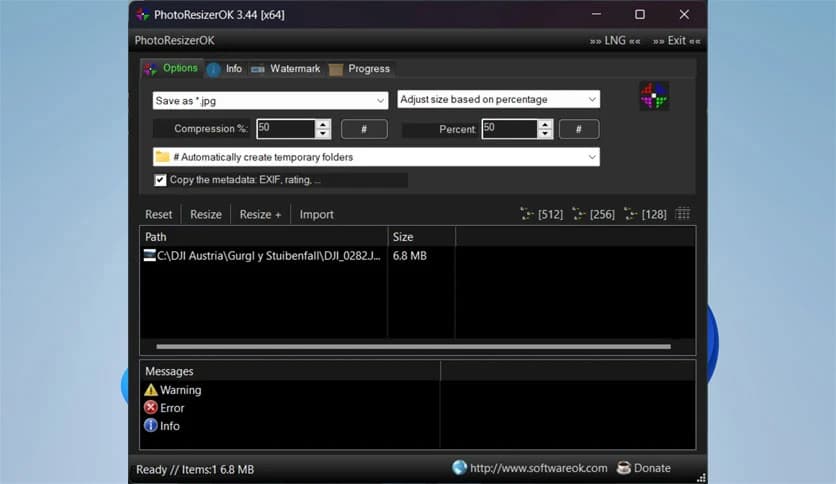Select the [512] thumbnail size option
This screenshot has width=836, height=484.
pyautogui.click(x=541, y=214)
